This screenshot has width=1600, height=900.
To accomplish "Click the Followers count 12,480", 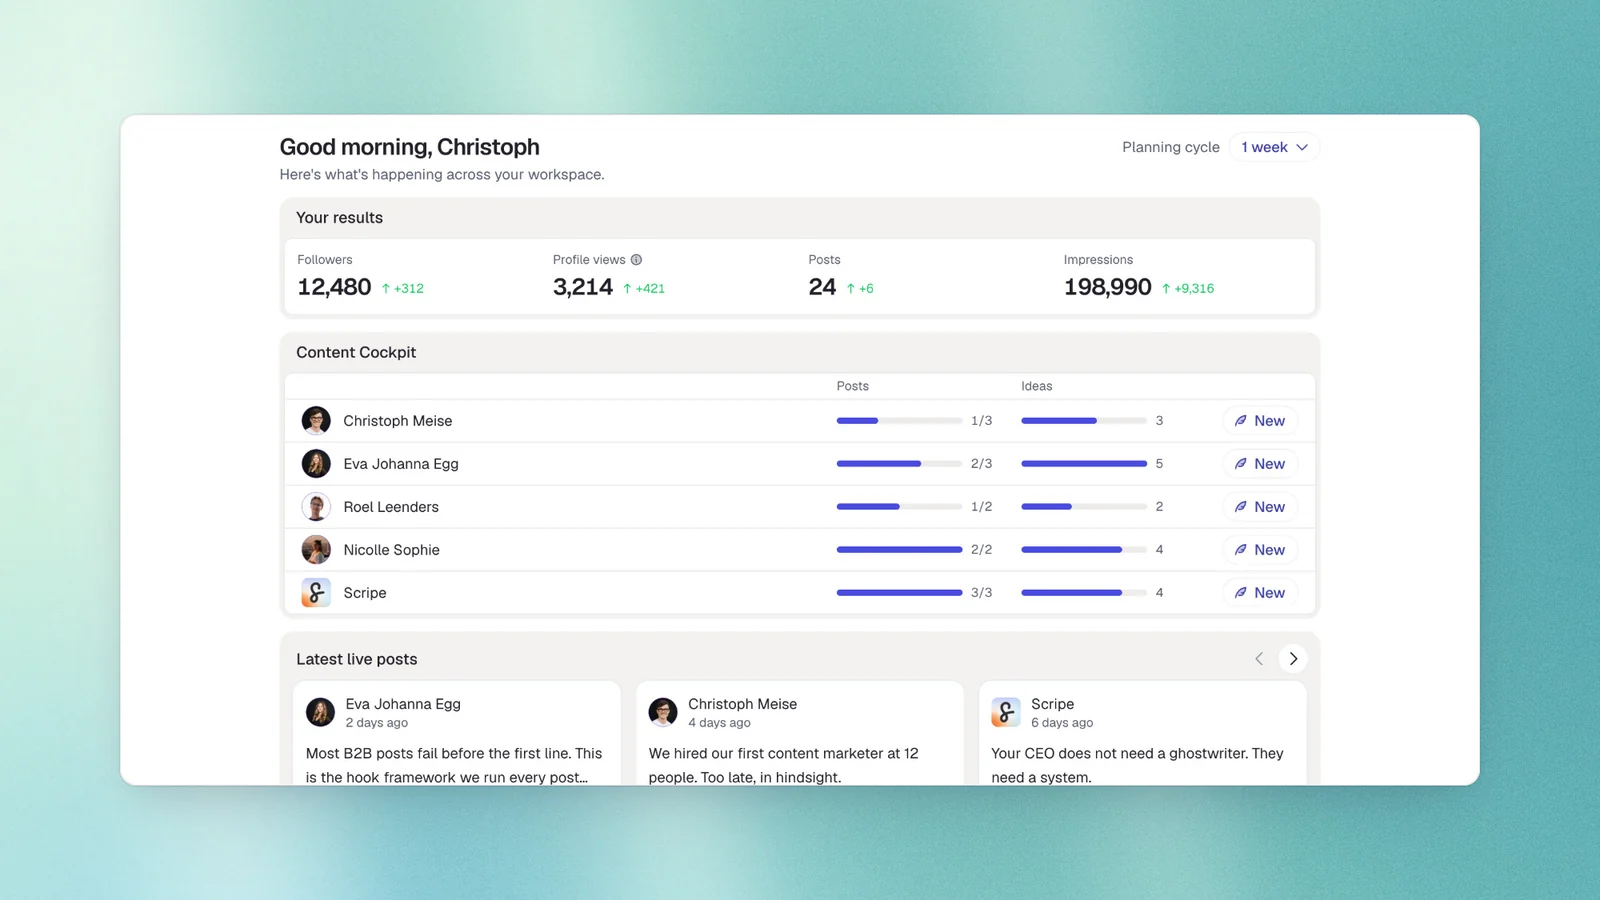I will pos(334,287).
